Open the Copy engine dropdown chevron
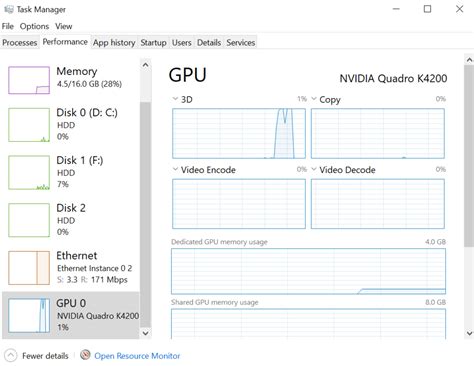This screenshot has height=366, width=474. [x=314, y=99]
